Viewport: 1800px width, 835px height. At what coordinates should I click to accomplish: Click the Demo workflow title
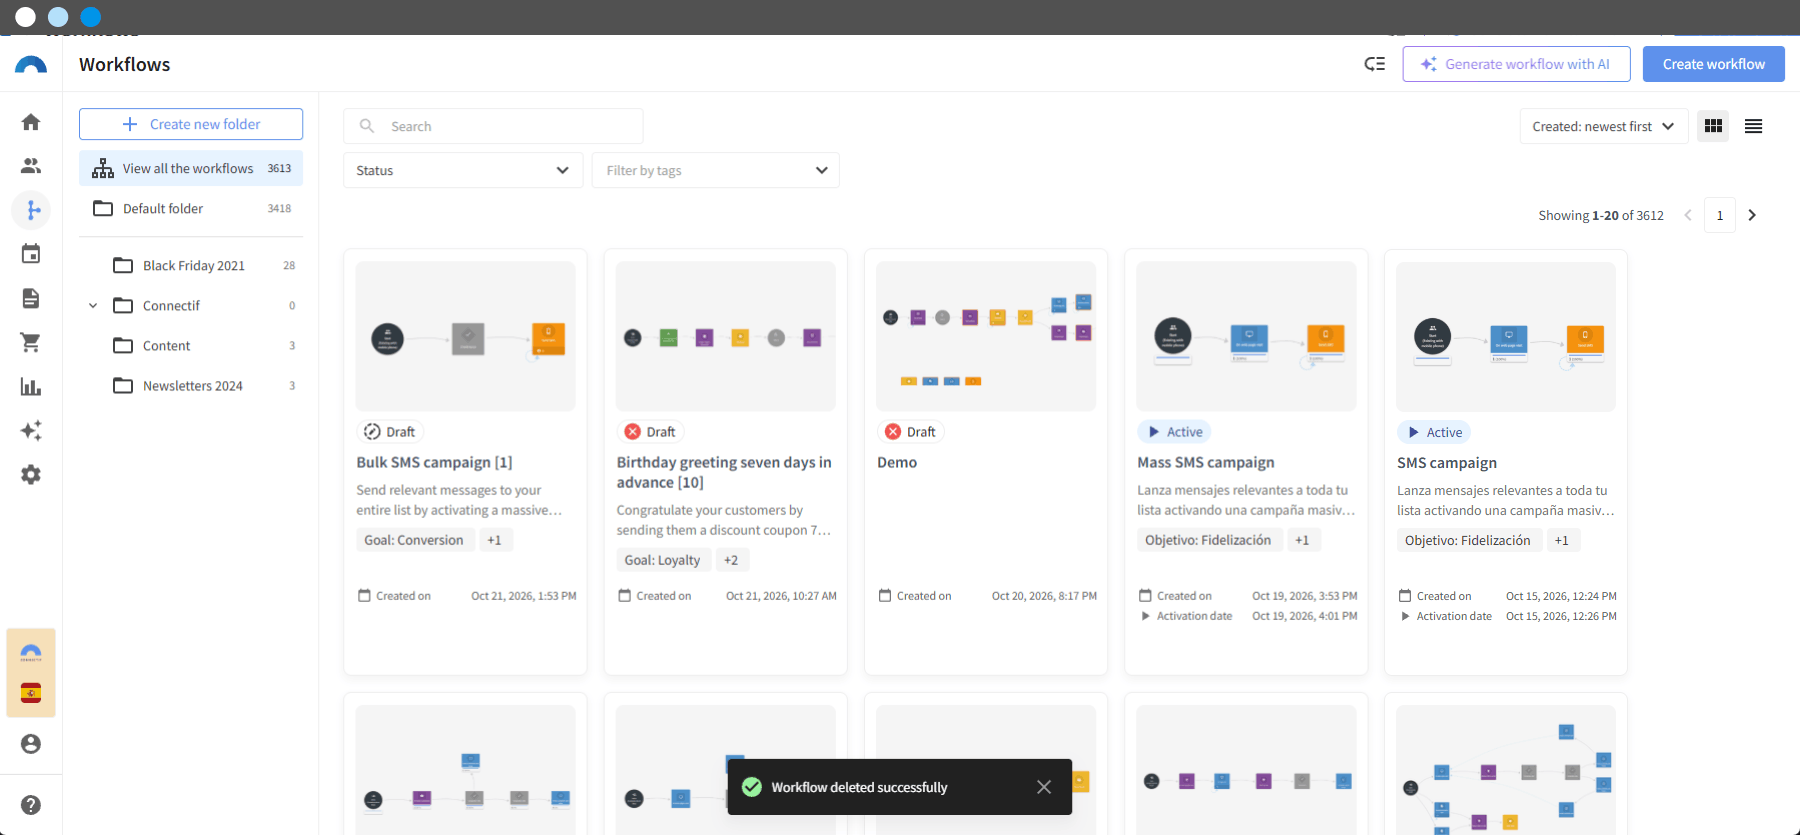(x=897, y=462)
